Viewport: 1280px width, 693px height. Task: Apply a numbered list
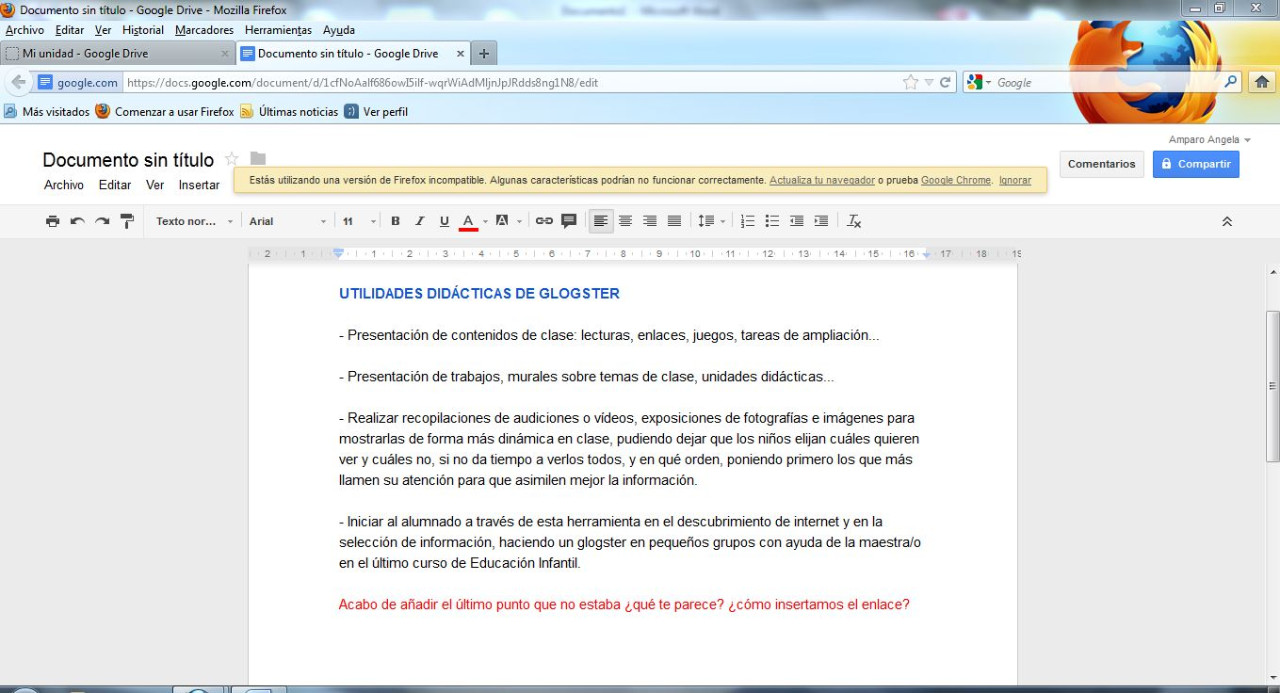click(x=747, y=221)
